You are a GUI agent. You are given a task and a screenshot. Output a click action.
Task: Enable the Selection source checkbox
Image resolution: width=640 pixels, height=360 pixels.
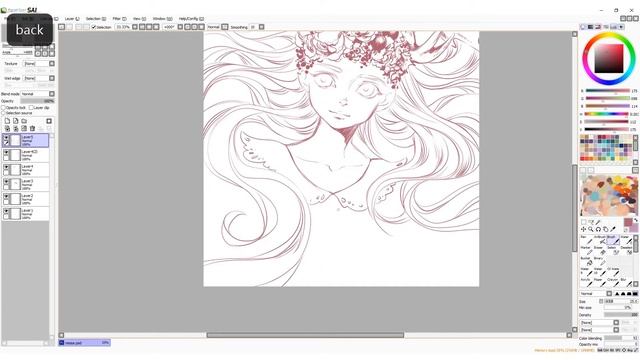[x=3, y=113]
